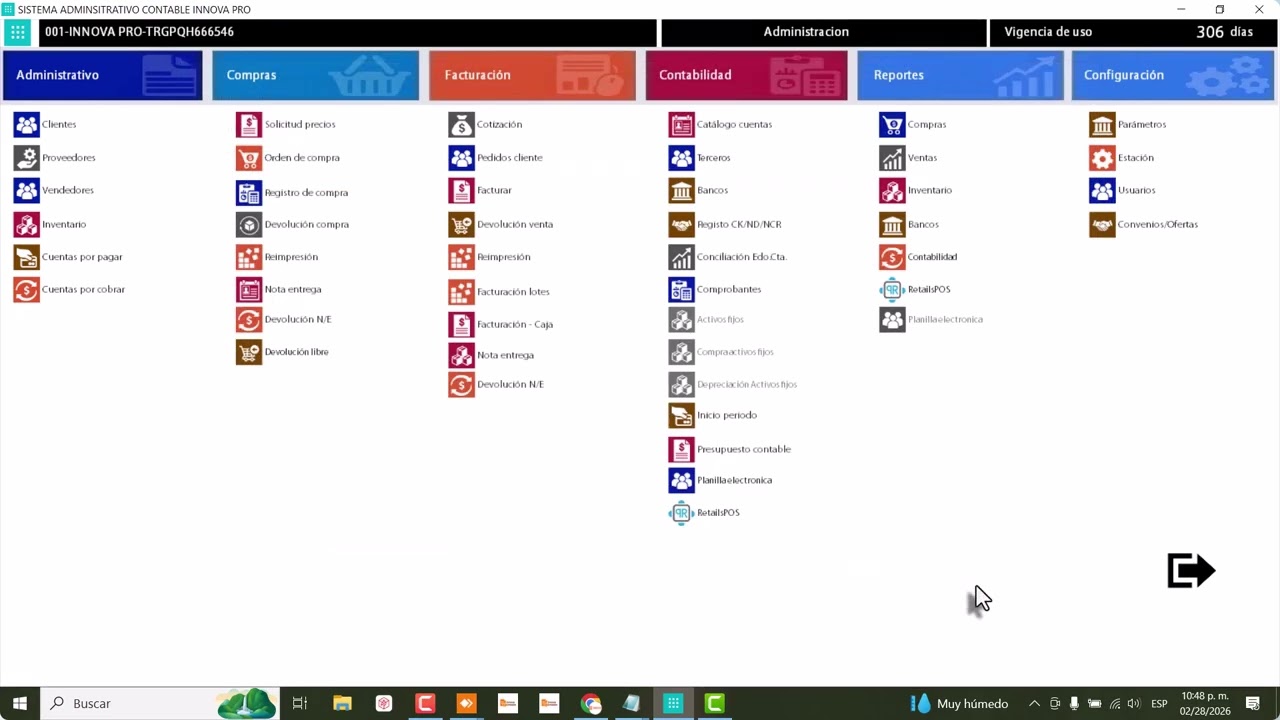The image size is (1280, 720).
Task: Select the Configuración section tab
Action: (1172, 75)
